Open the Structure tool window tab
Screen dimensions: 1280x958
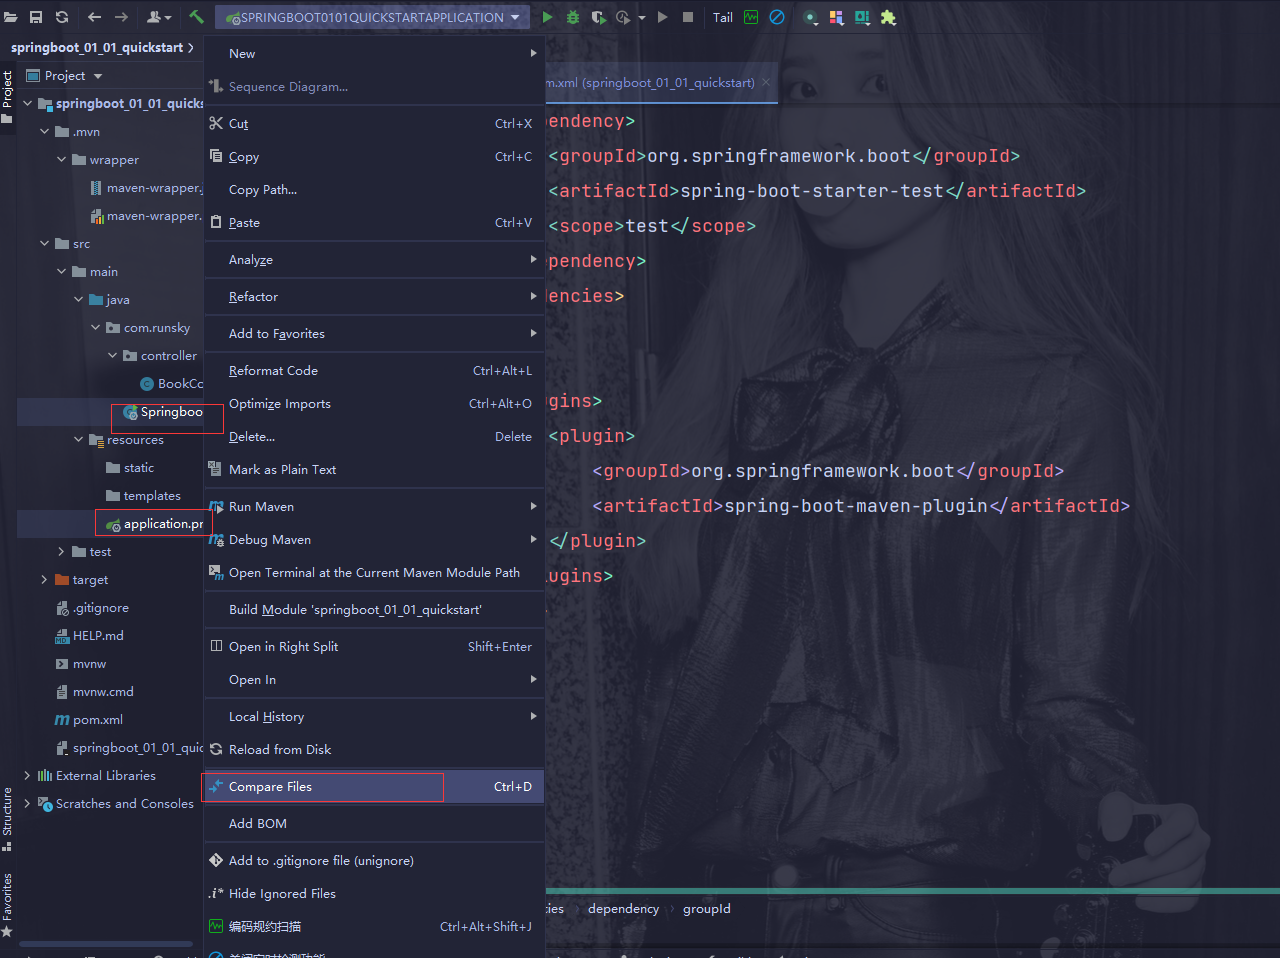(x=7, y=819)
